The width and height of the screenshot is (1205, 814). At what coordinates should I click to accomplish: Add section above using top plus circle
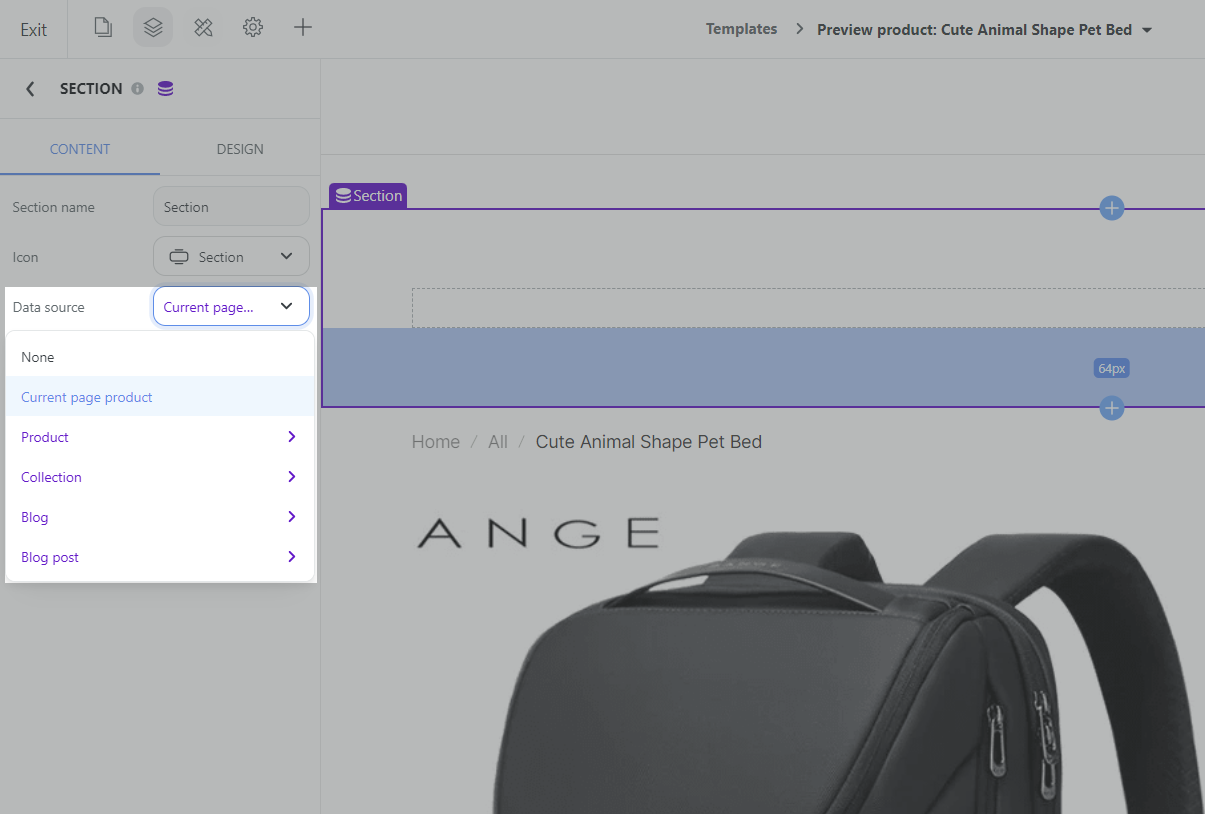[1111, 208]
